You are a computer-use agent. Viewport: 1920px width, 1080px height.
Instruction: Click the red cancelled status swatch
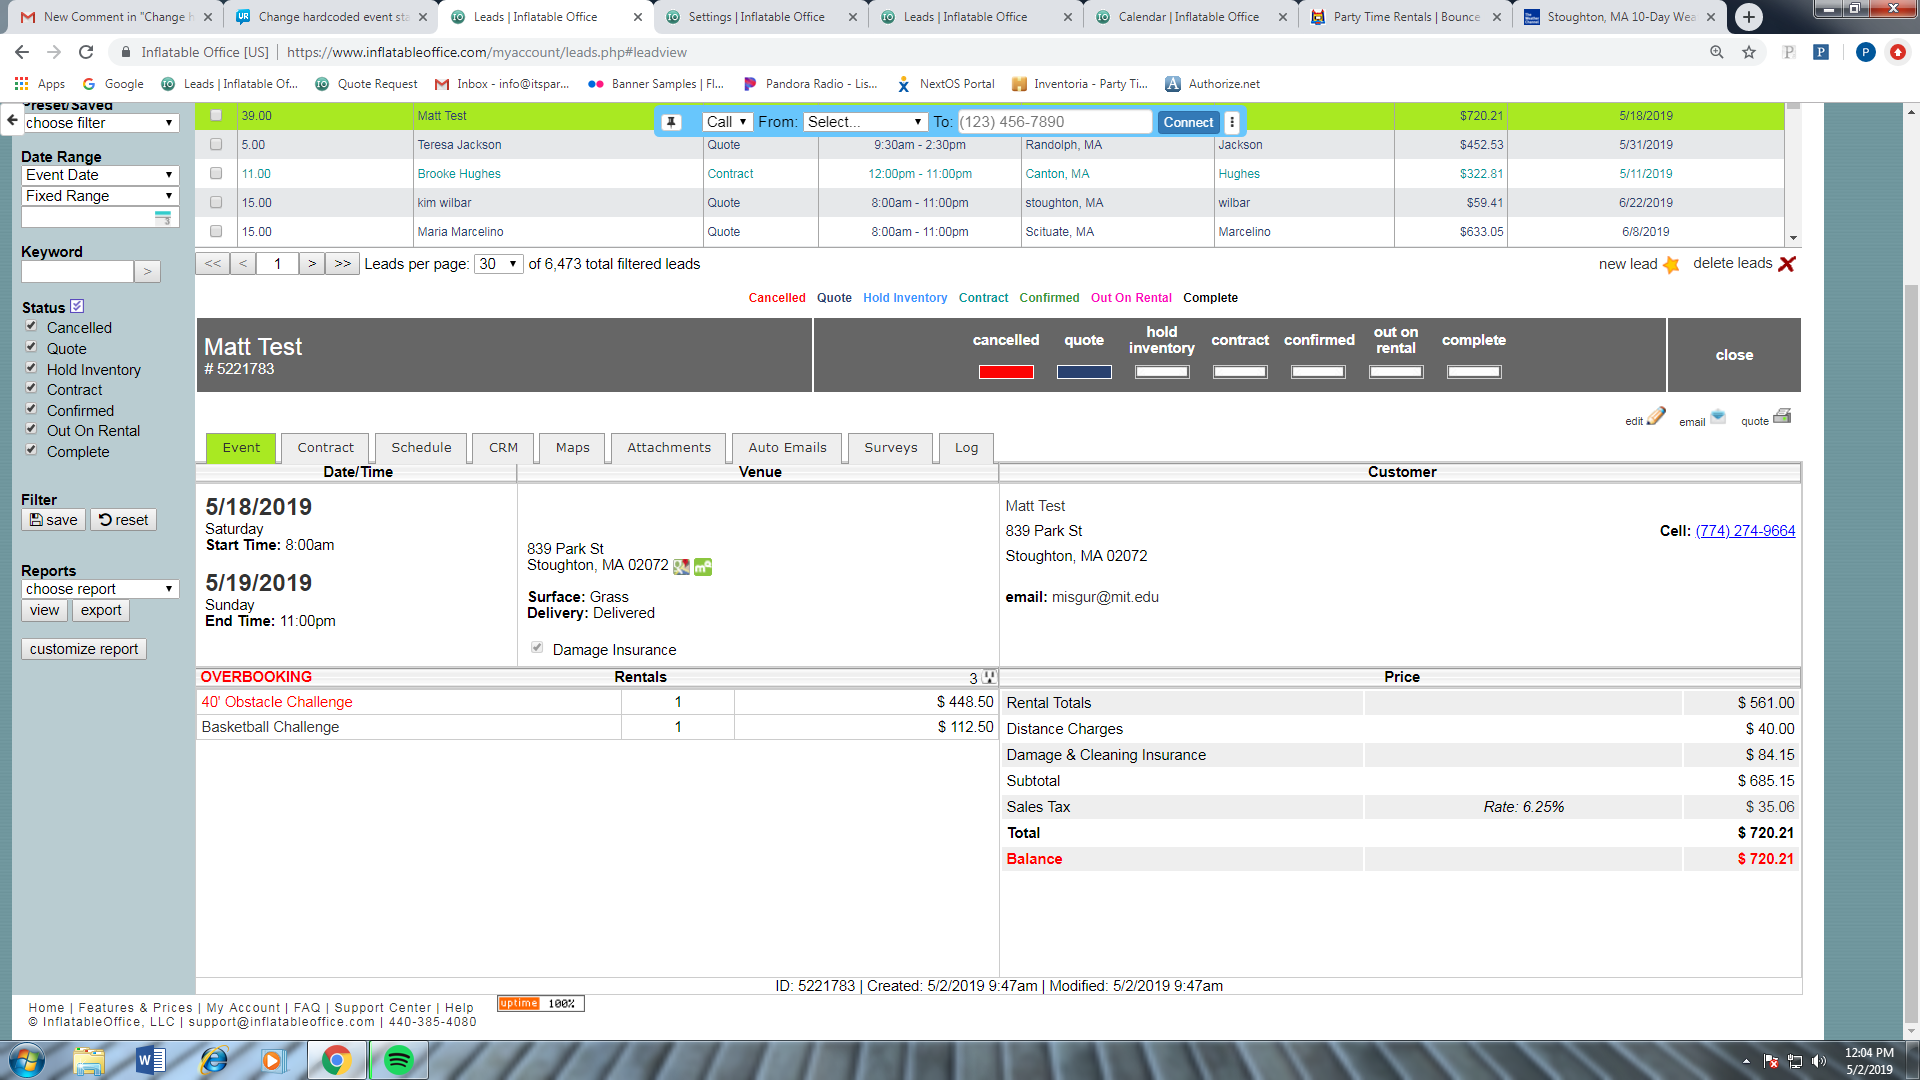(x=1006, y=372)
